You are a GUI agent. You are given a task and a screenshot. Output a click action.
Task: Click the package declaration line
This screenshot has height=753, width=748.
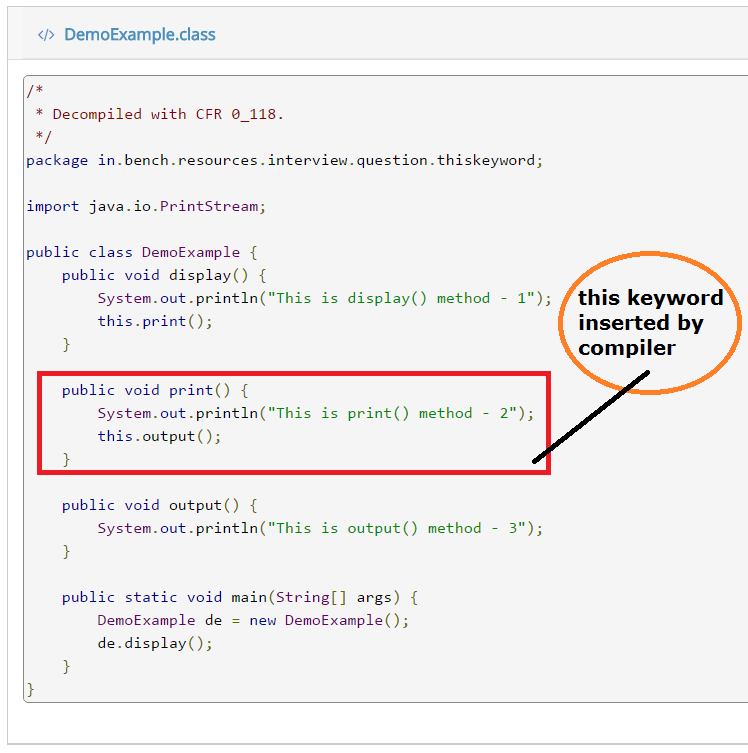[x=284, y=160]
